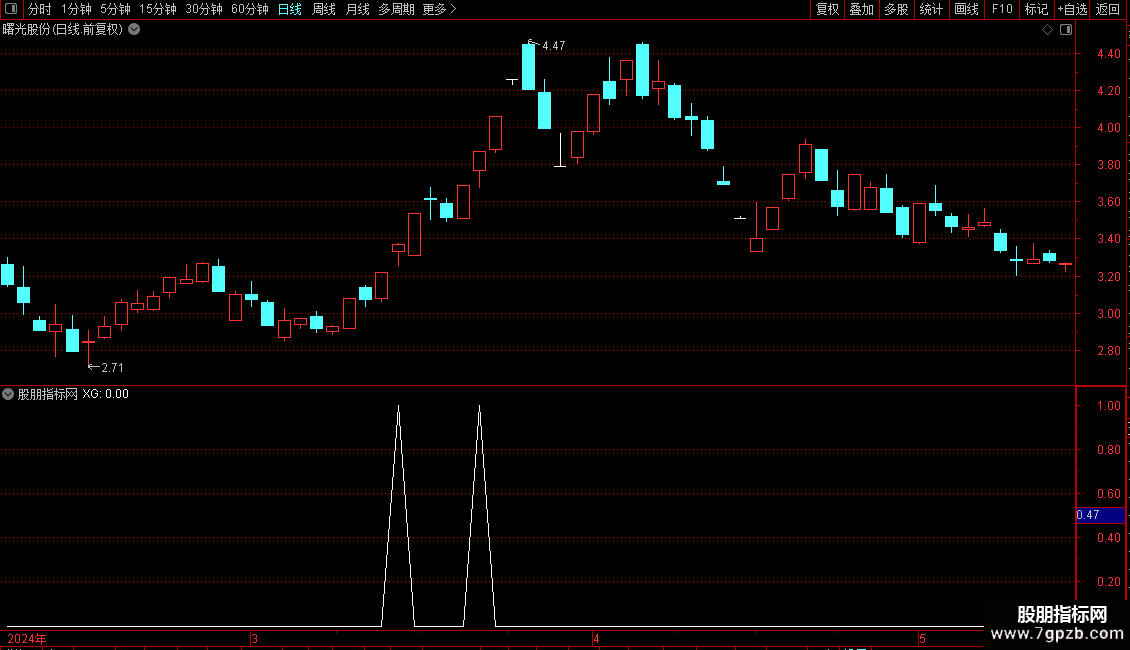Screen dimensions: 1130x650
Task: Select the 60分钟 period
Action: 249,9
